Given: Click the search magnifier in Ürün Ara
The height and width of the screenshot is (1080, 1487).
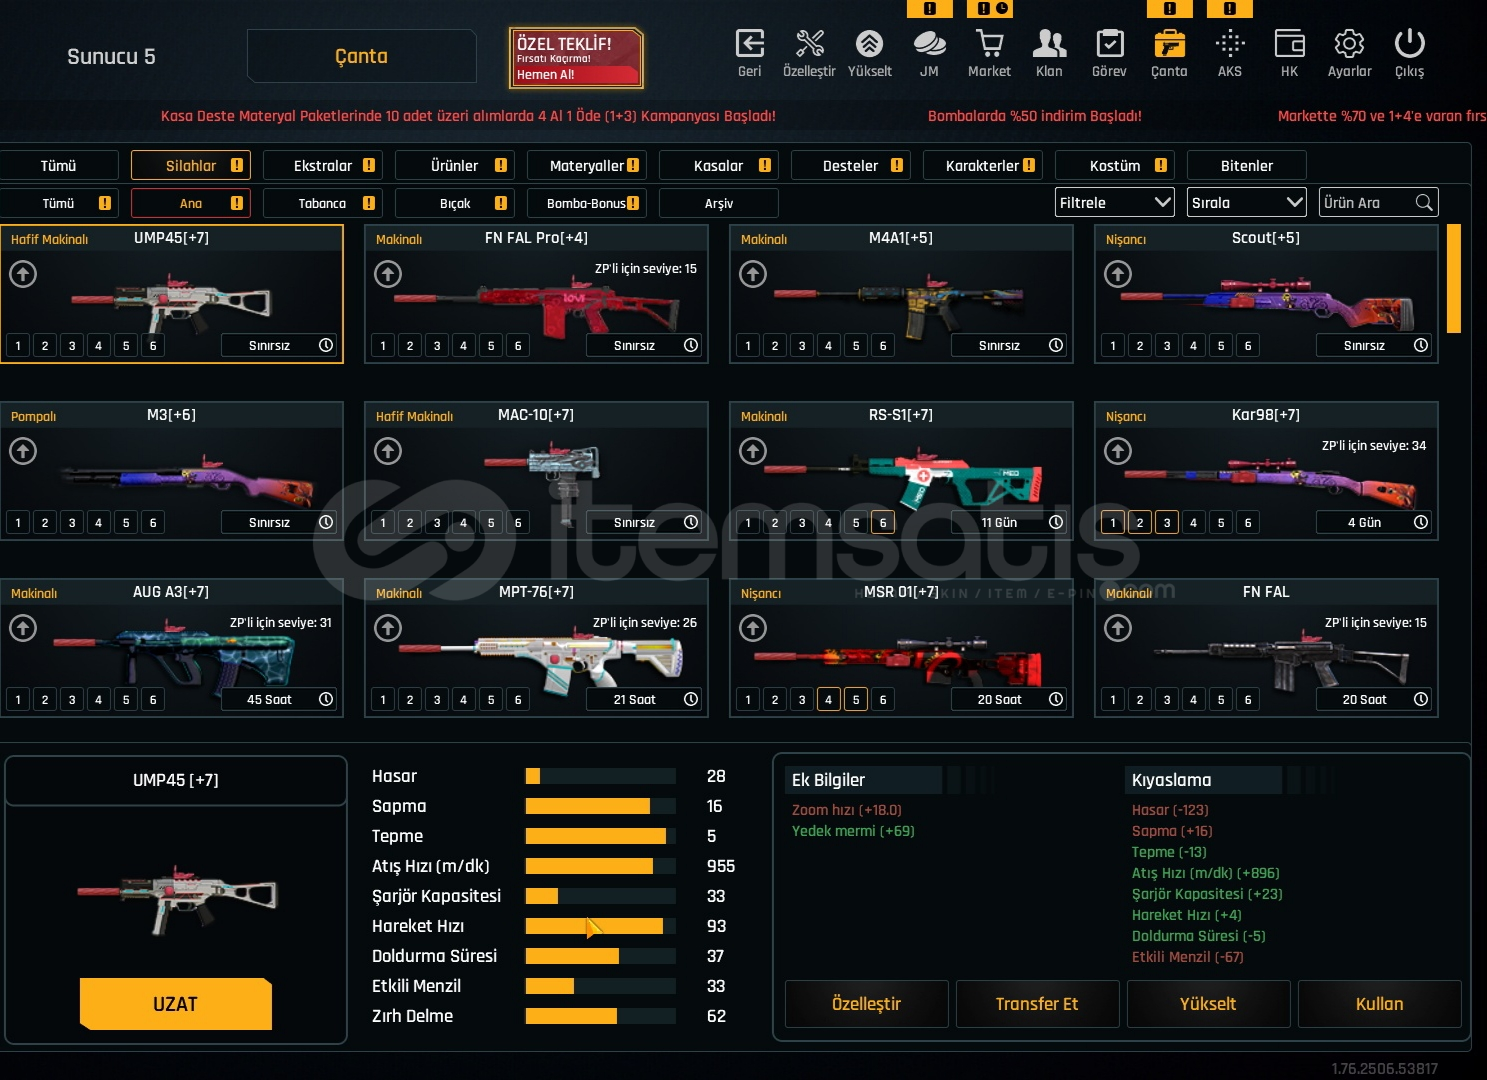Looking at the screenshot, I should pos(1424,203).
